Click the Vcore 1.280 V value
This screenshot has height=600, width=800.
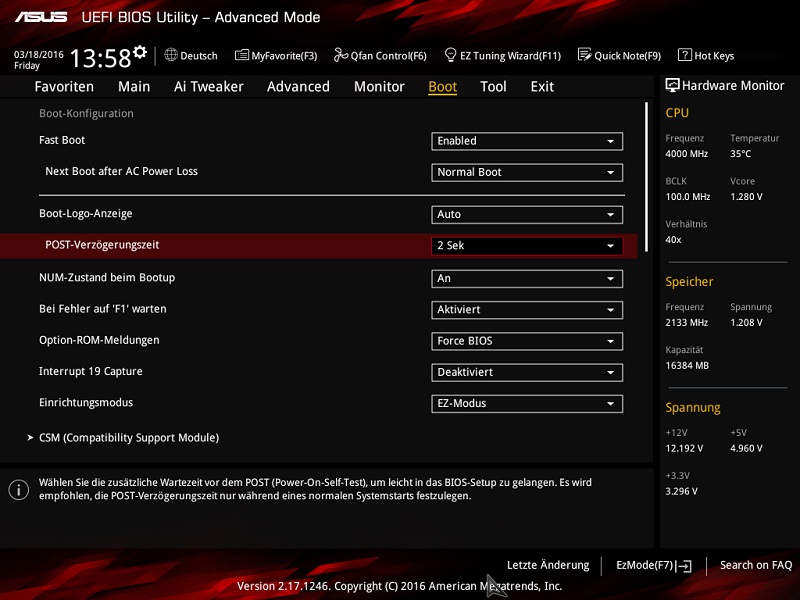pyautogui.click(x=746, y=197)
